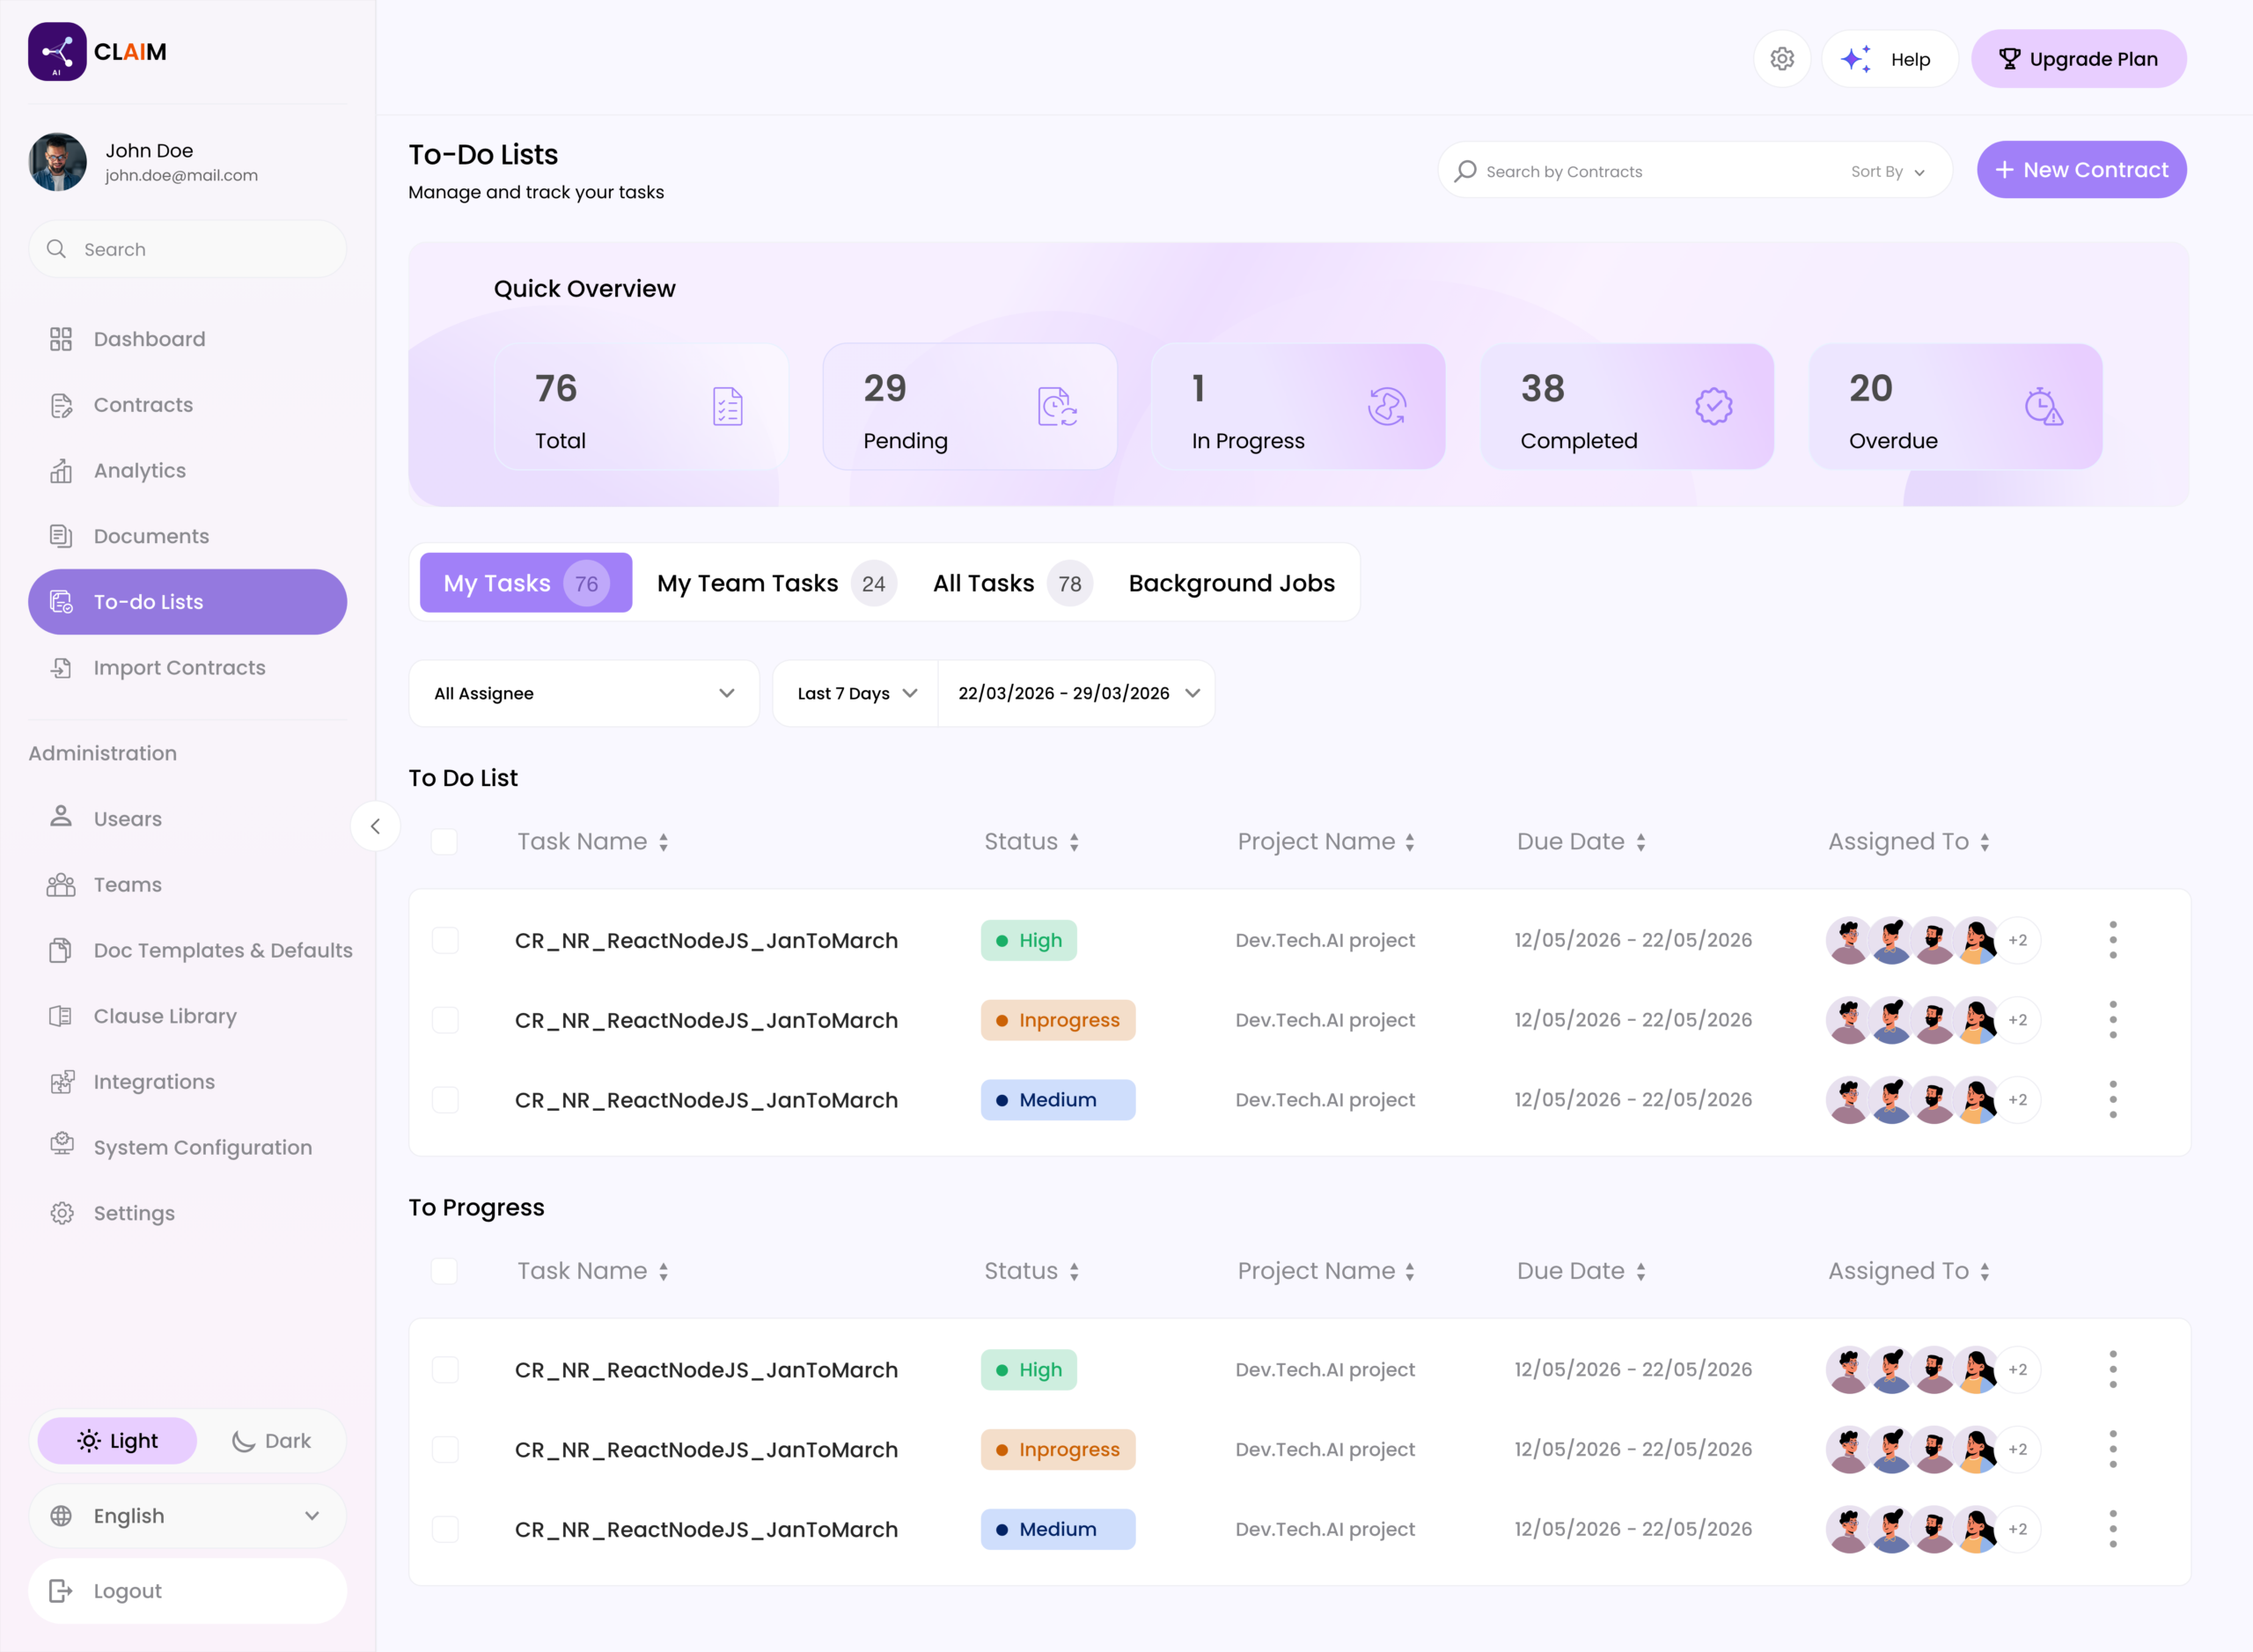The width and height of the screenshot is (2253, 1652).
Task: Open the All Assignee dropdown
Action: click(x=584, y=693)
